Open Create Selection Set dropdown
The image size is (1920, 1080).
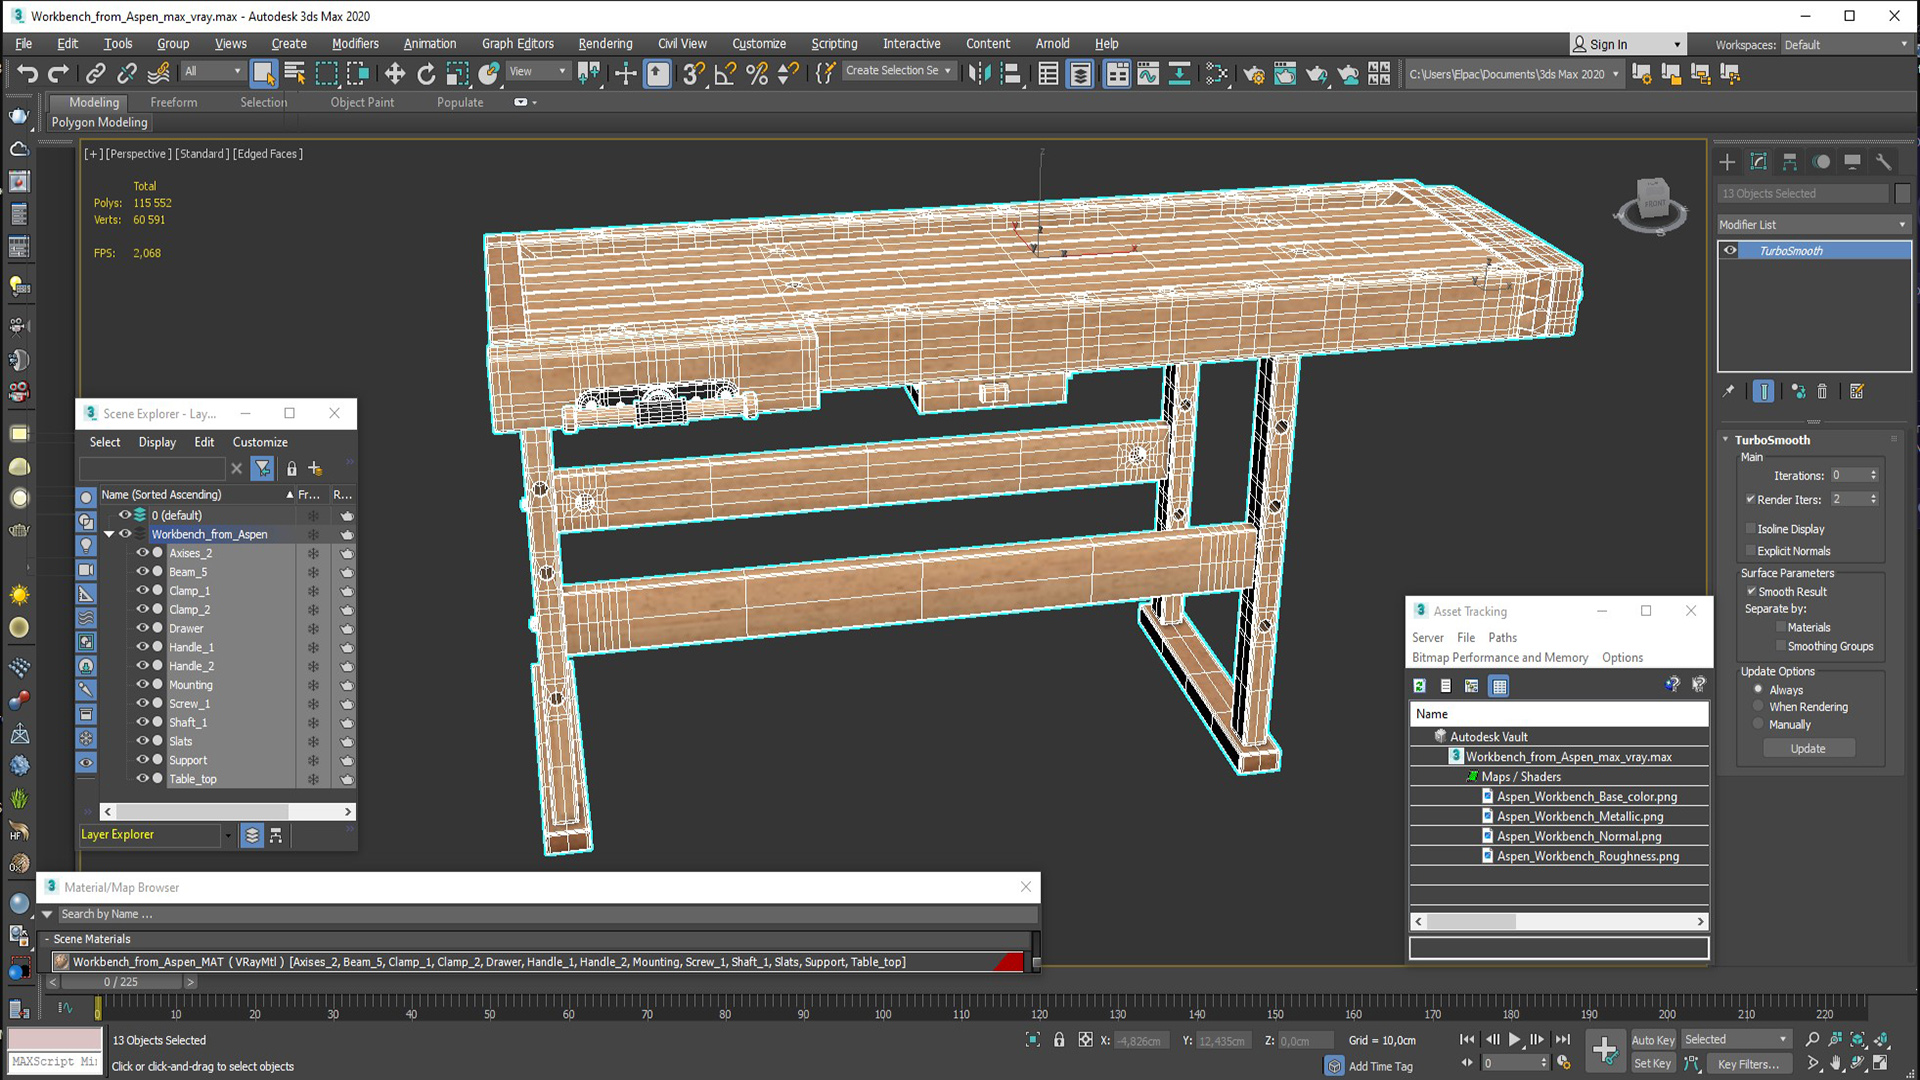coord(898,71)
